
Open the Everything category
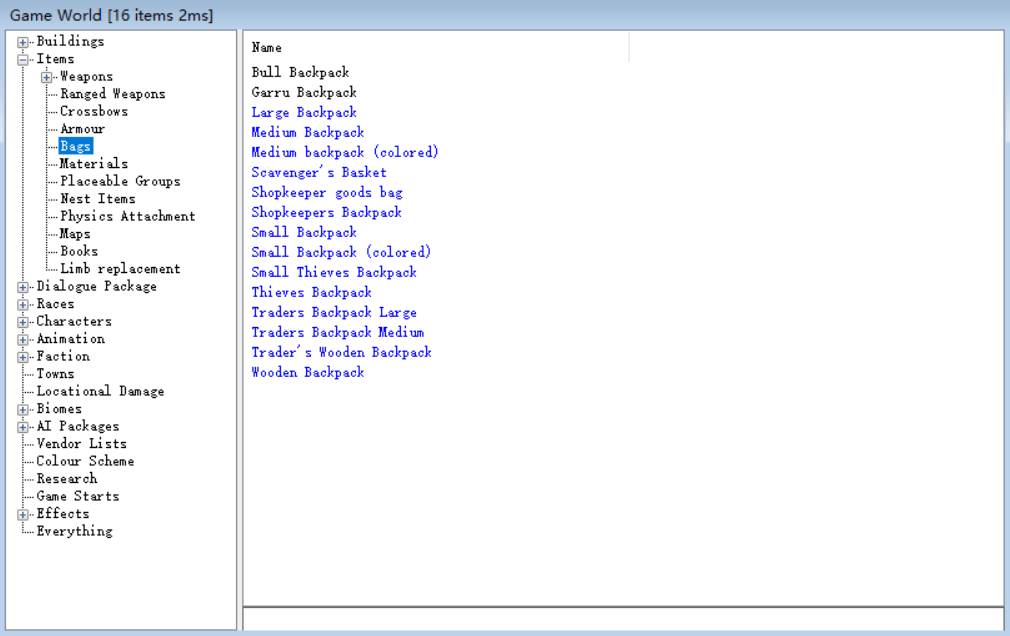tap(74, 531)
